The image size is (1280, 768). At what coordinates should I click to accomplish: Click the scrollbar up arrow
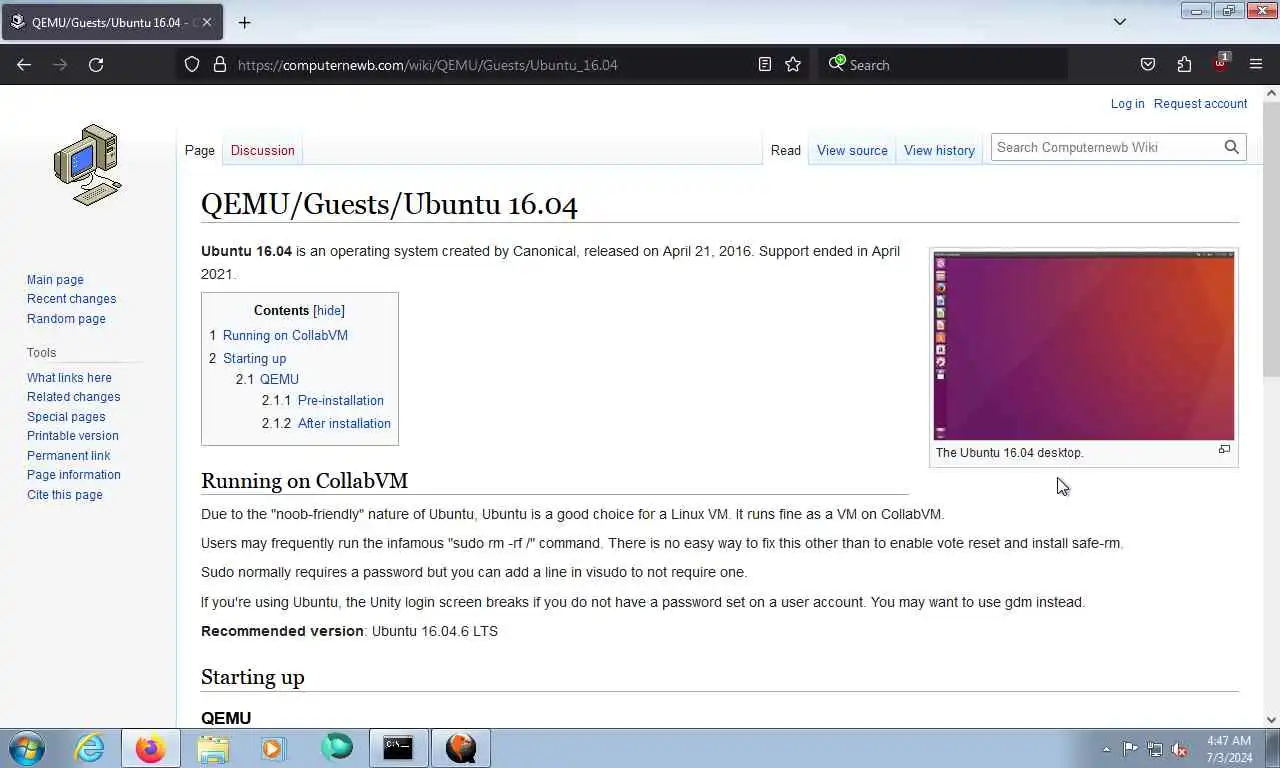tap(1272, 93)
